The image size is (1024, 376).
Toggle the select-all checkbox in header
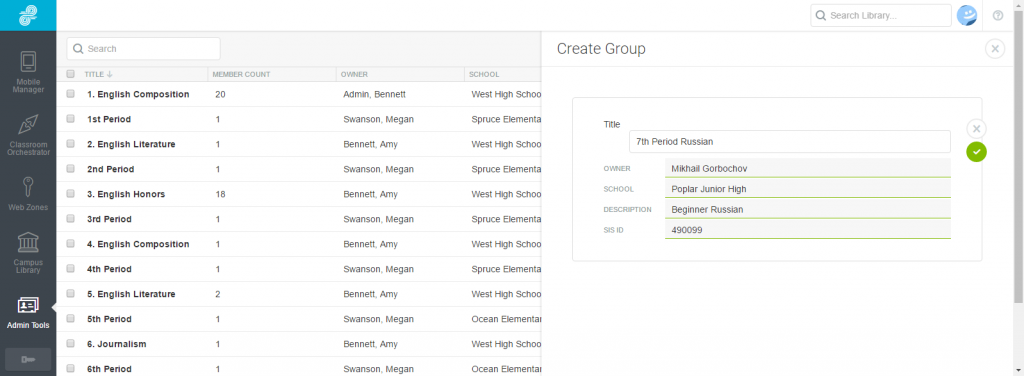point(71,74)
